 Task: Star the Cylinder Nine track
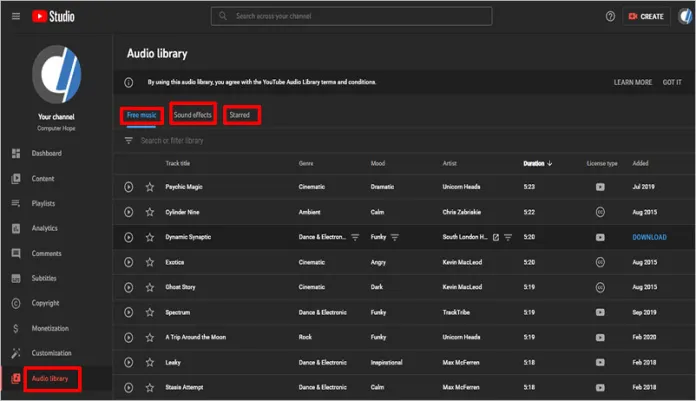tap(150, 212)
